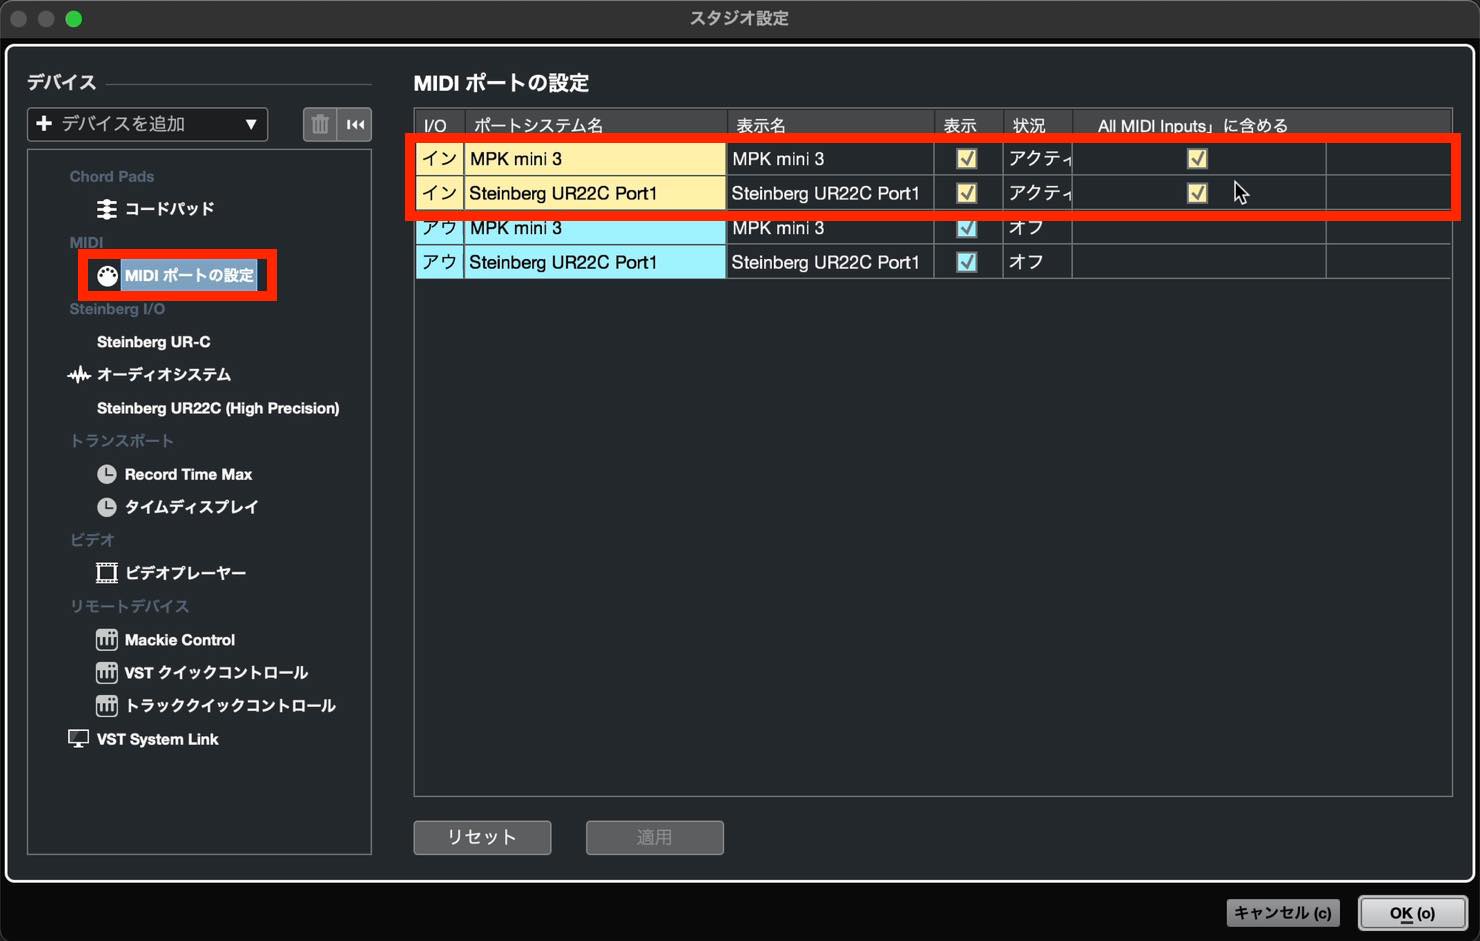The image size is (1480, 941).
Task: Click the green maximize window button
Action: [x=73, y=19]
